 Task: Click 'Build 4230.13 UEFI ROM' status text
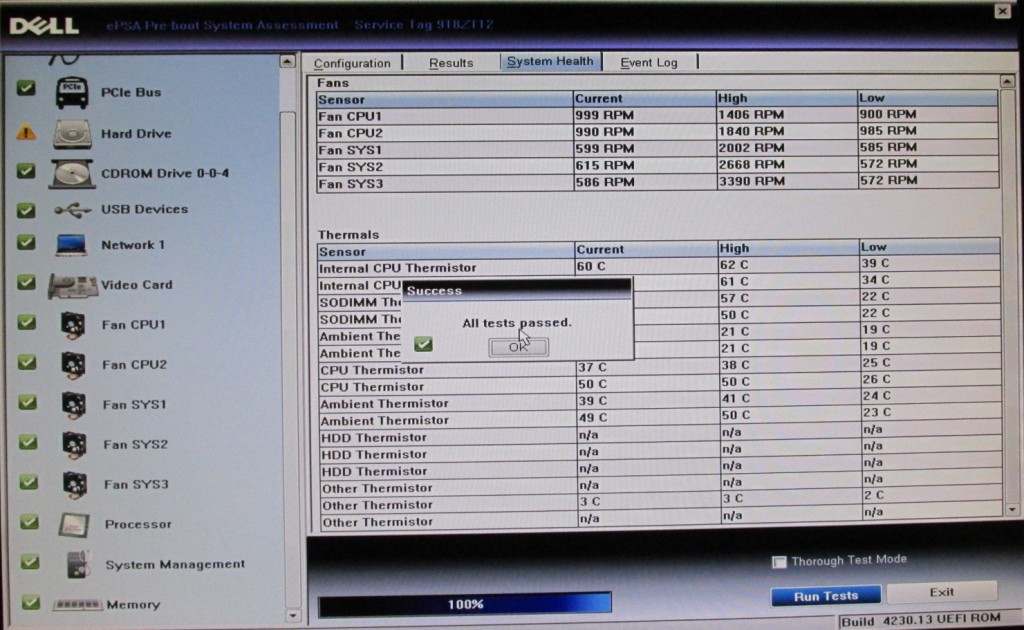(x=921, y=620)
